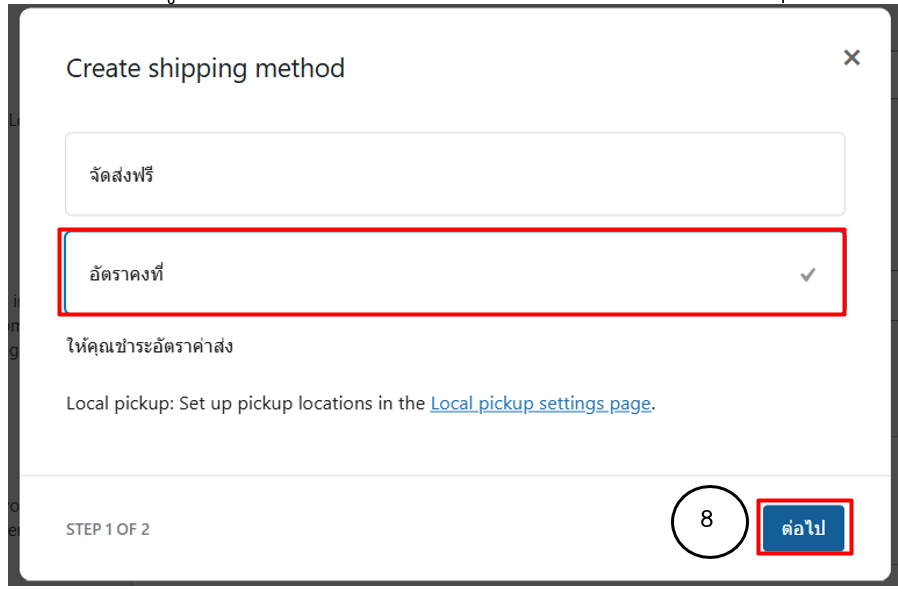Select the อัตราคงที่ shipping option
The height and width of the screenshot is (589, 898).
[455, 273]
